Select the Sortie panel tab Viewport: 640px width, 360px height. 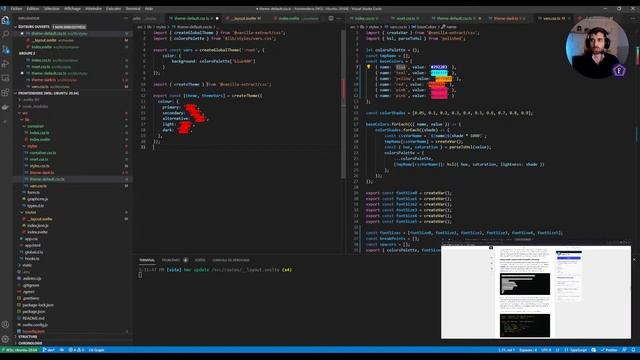(x=200, y=260)
